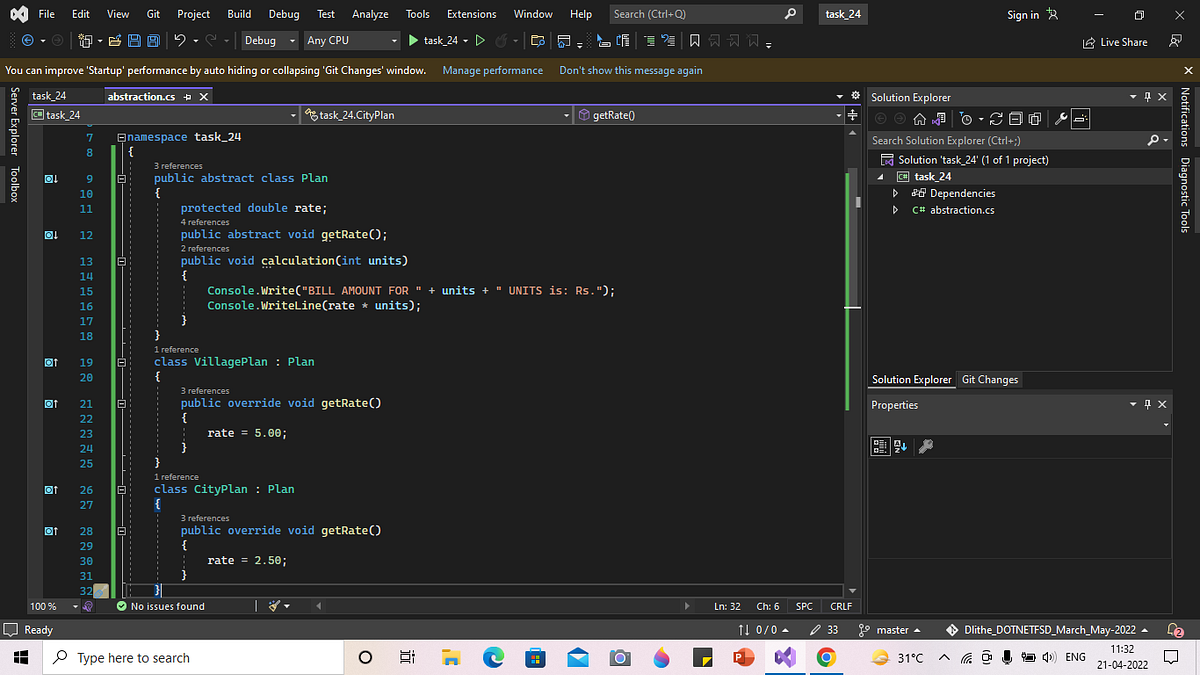Open the Debug configuration dropdown

pyautogui.click(x=269, y=41)
